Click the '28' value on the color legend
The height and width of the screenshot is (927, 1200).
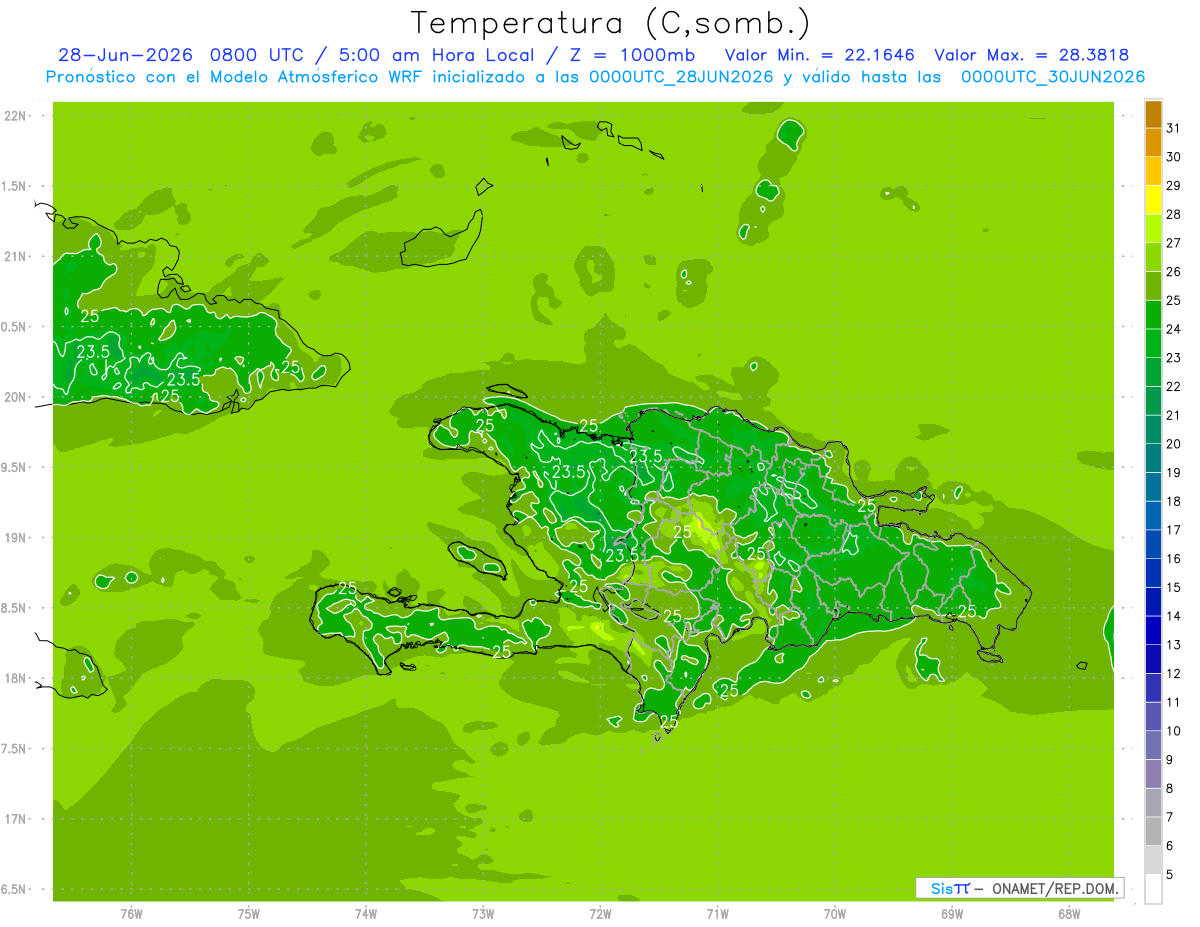(x=1173, y=214)
